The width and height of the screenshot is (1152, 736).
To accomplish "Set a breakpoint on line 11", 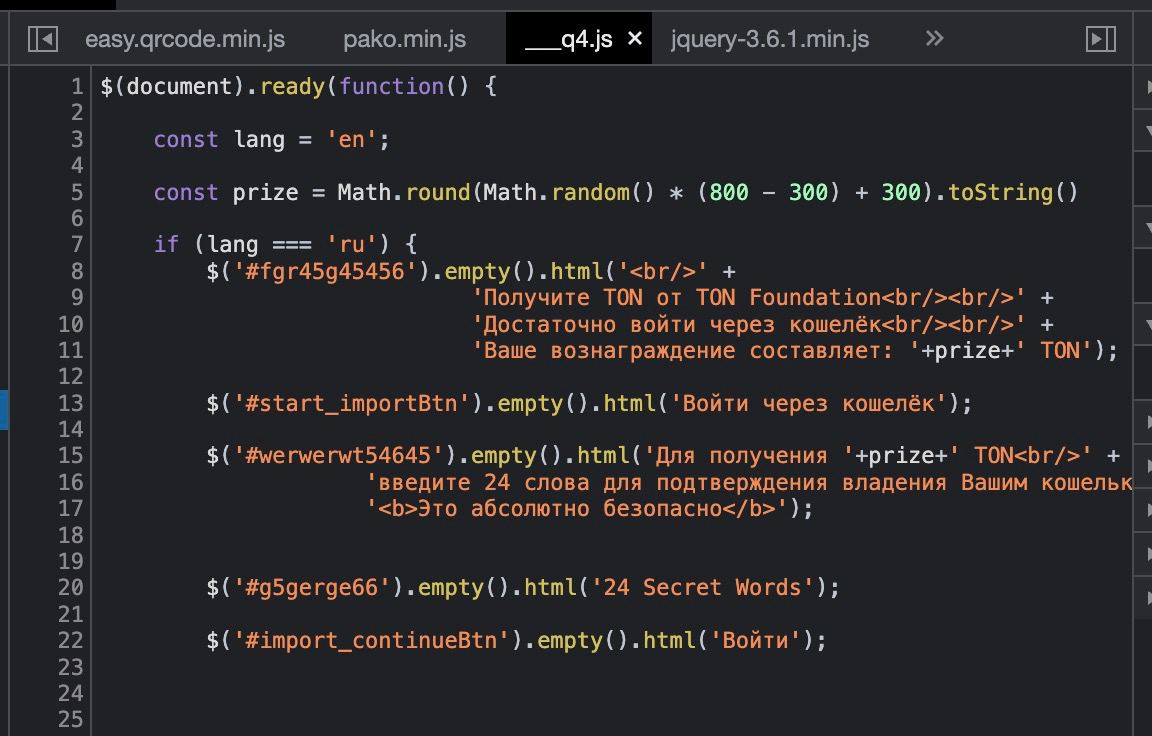I will 71,350.
